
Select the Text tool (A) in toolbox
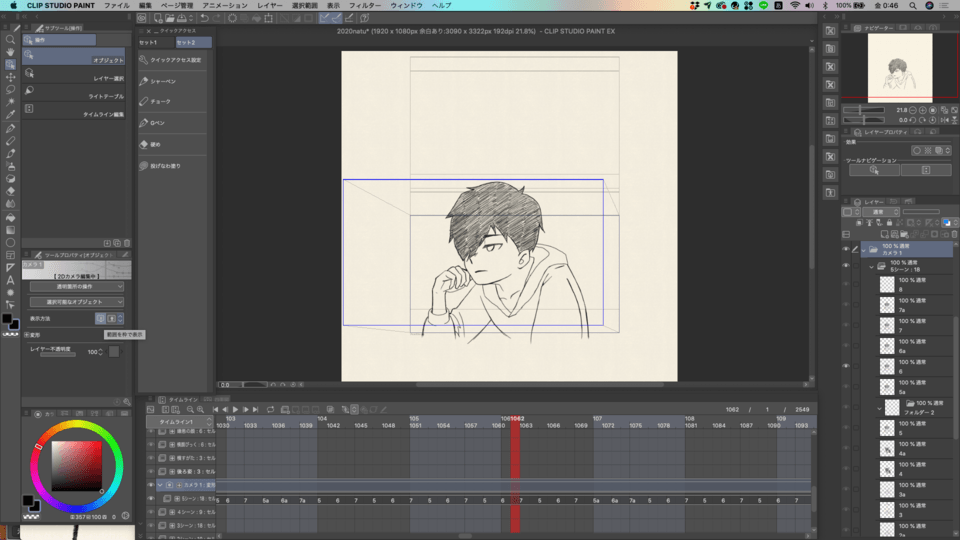(x=10, y=280)
